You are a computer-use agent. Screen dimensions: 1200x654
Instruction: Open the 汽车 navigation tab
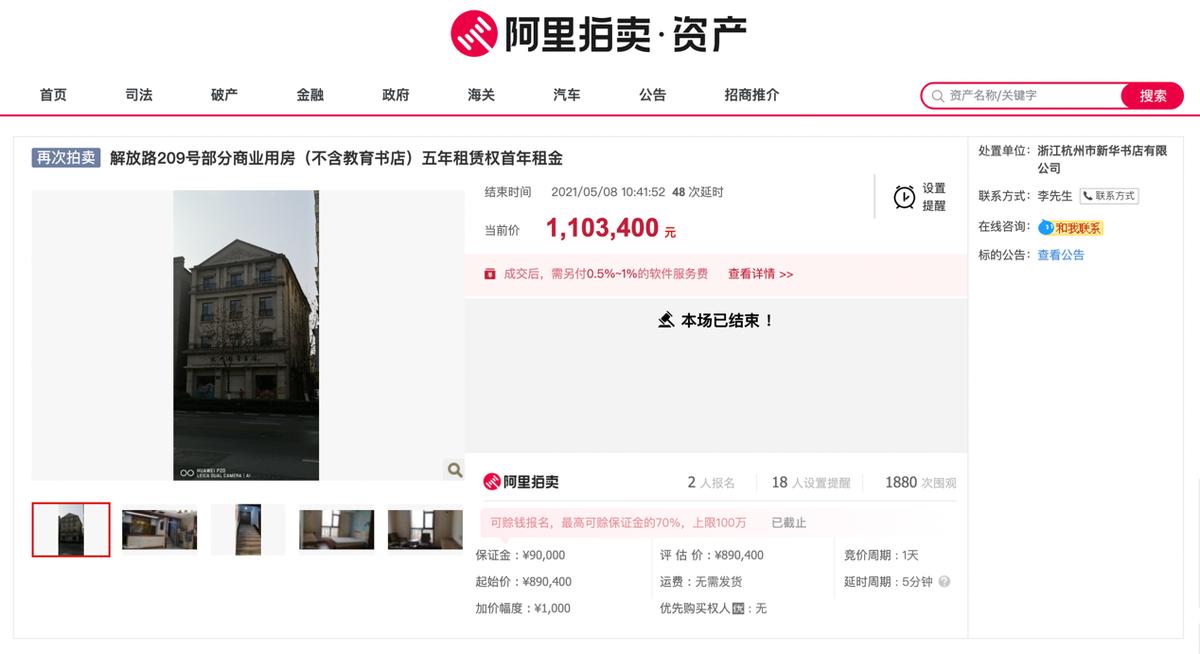coord(567,95)
